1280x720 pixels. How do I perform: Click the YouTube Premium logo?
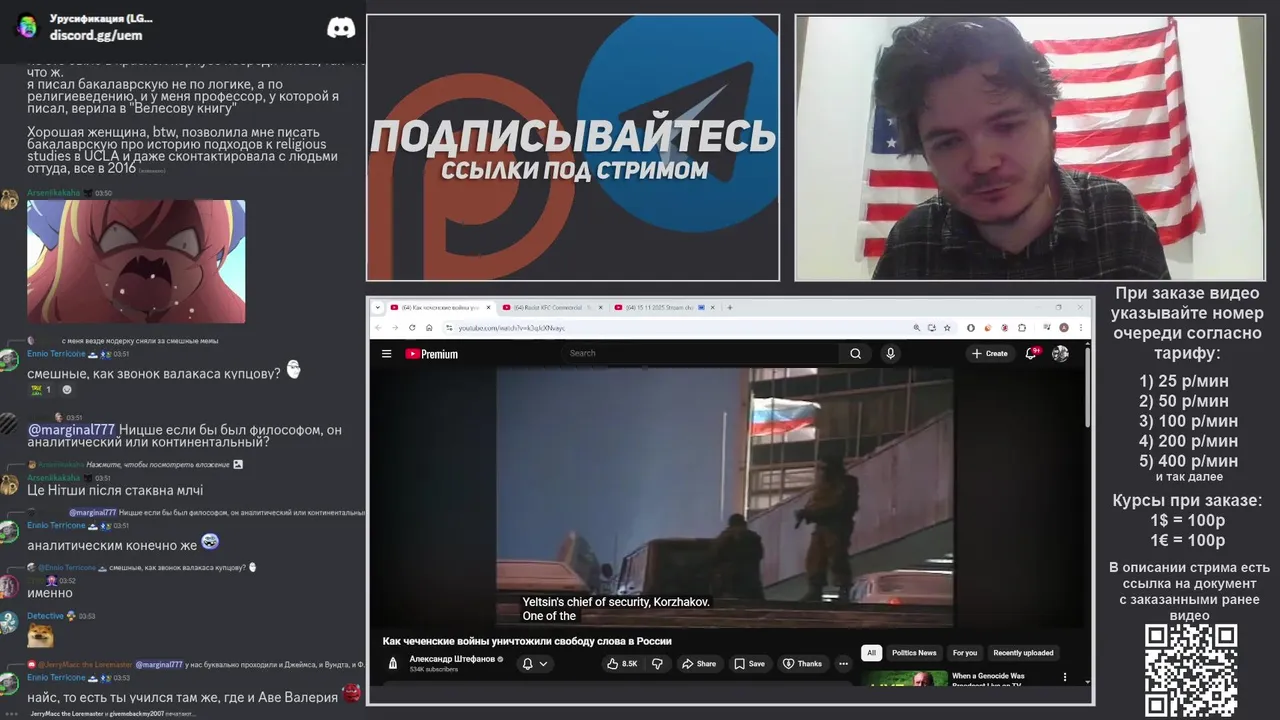point(431,354)
